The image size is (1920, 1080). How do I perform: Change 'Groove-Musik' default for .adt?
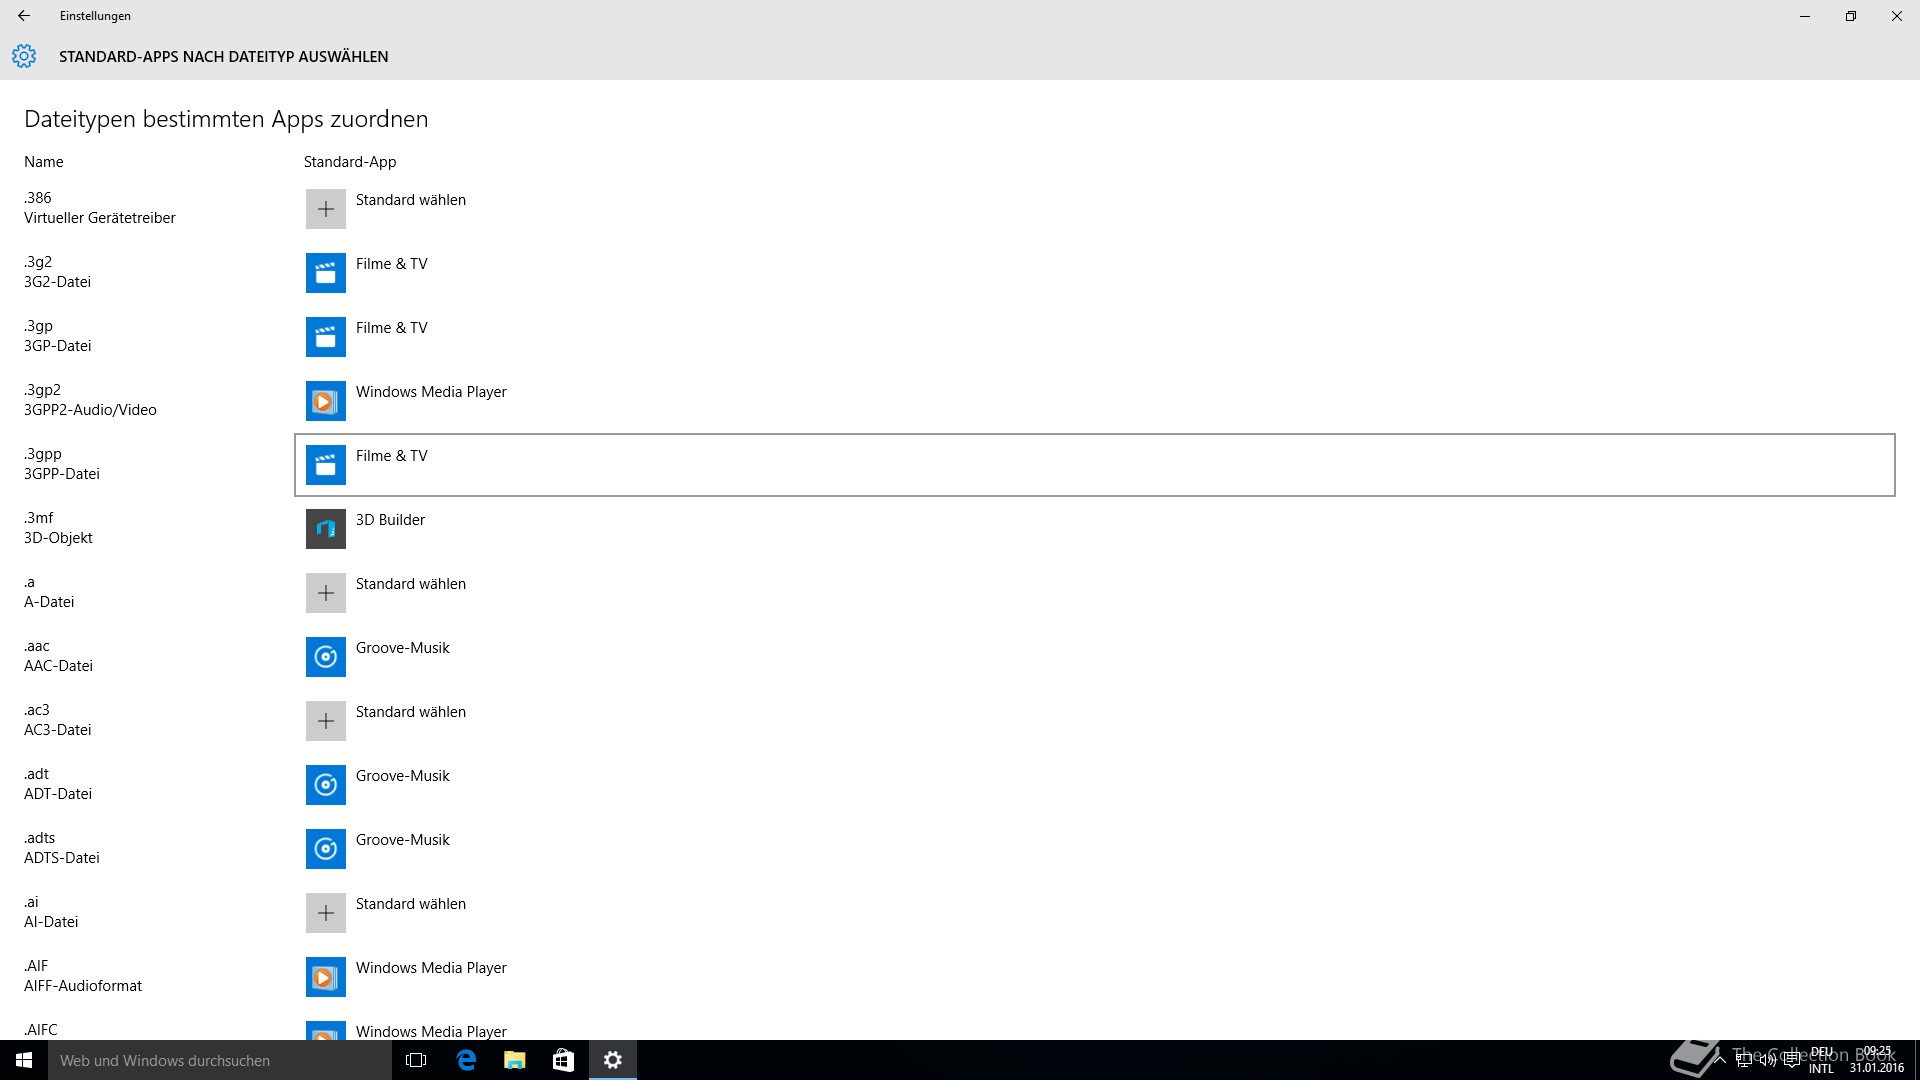click(403, 776)
